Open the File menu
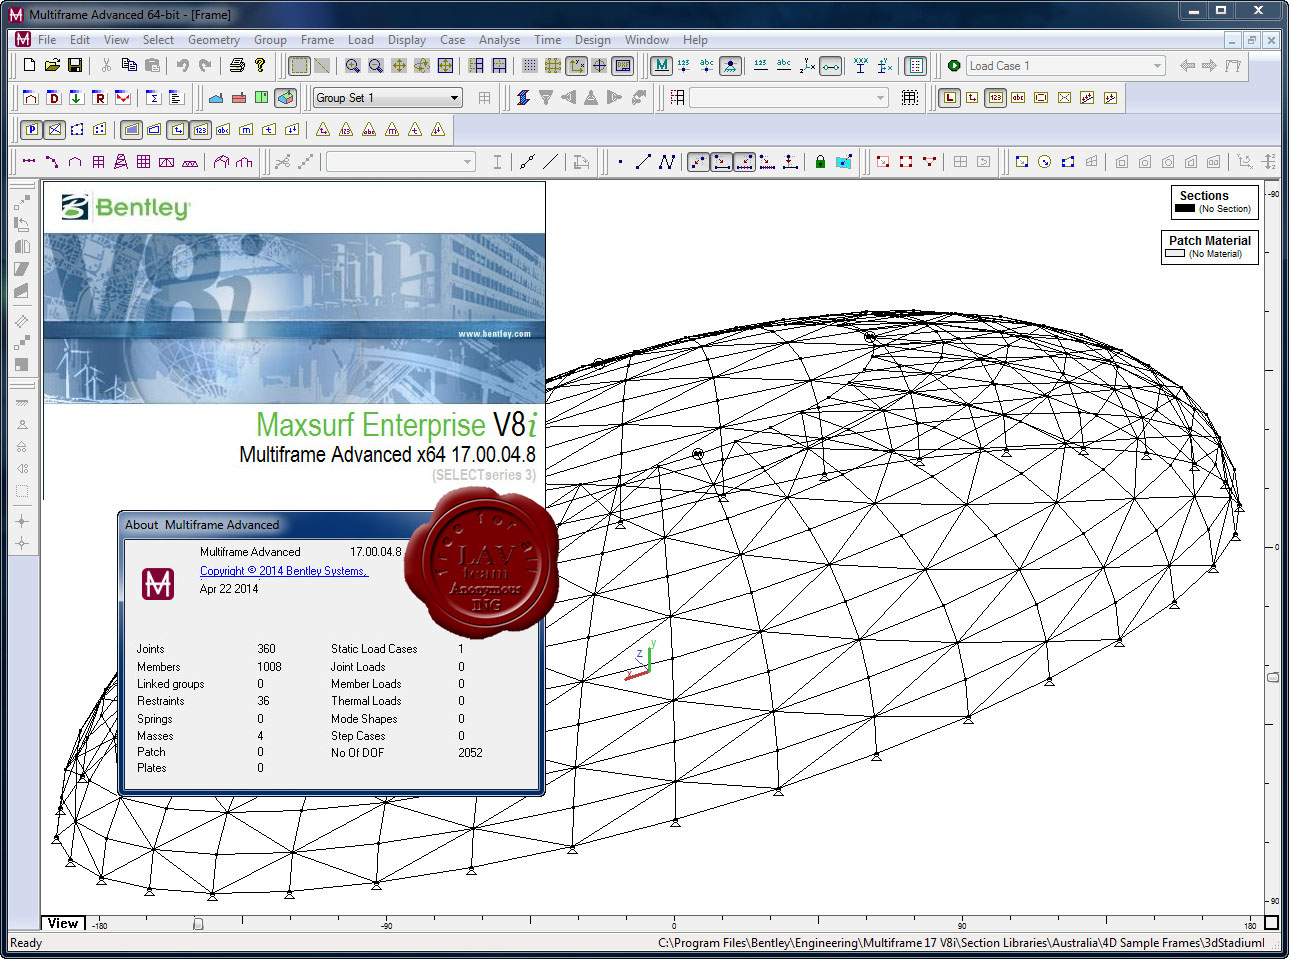The height and width of the screenshot is (959, 1289). pos(47,40)
